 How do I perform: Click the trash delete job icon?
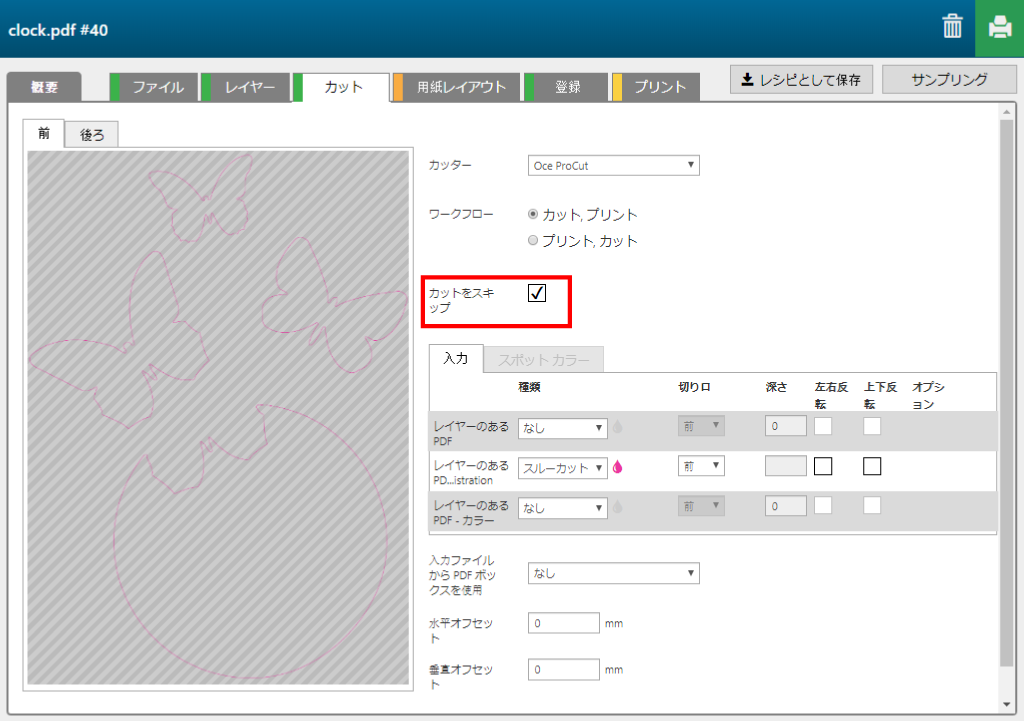[x=952, y=27]
